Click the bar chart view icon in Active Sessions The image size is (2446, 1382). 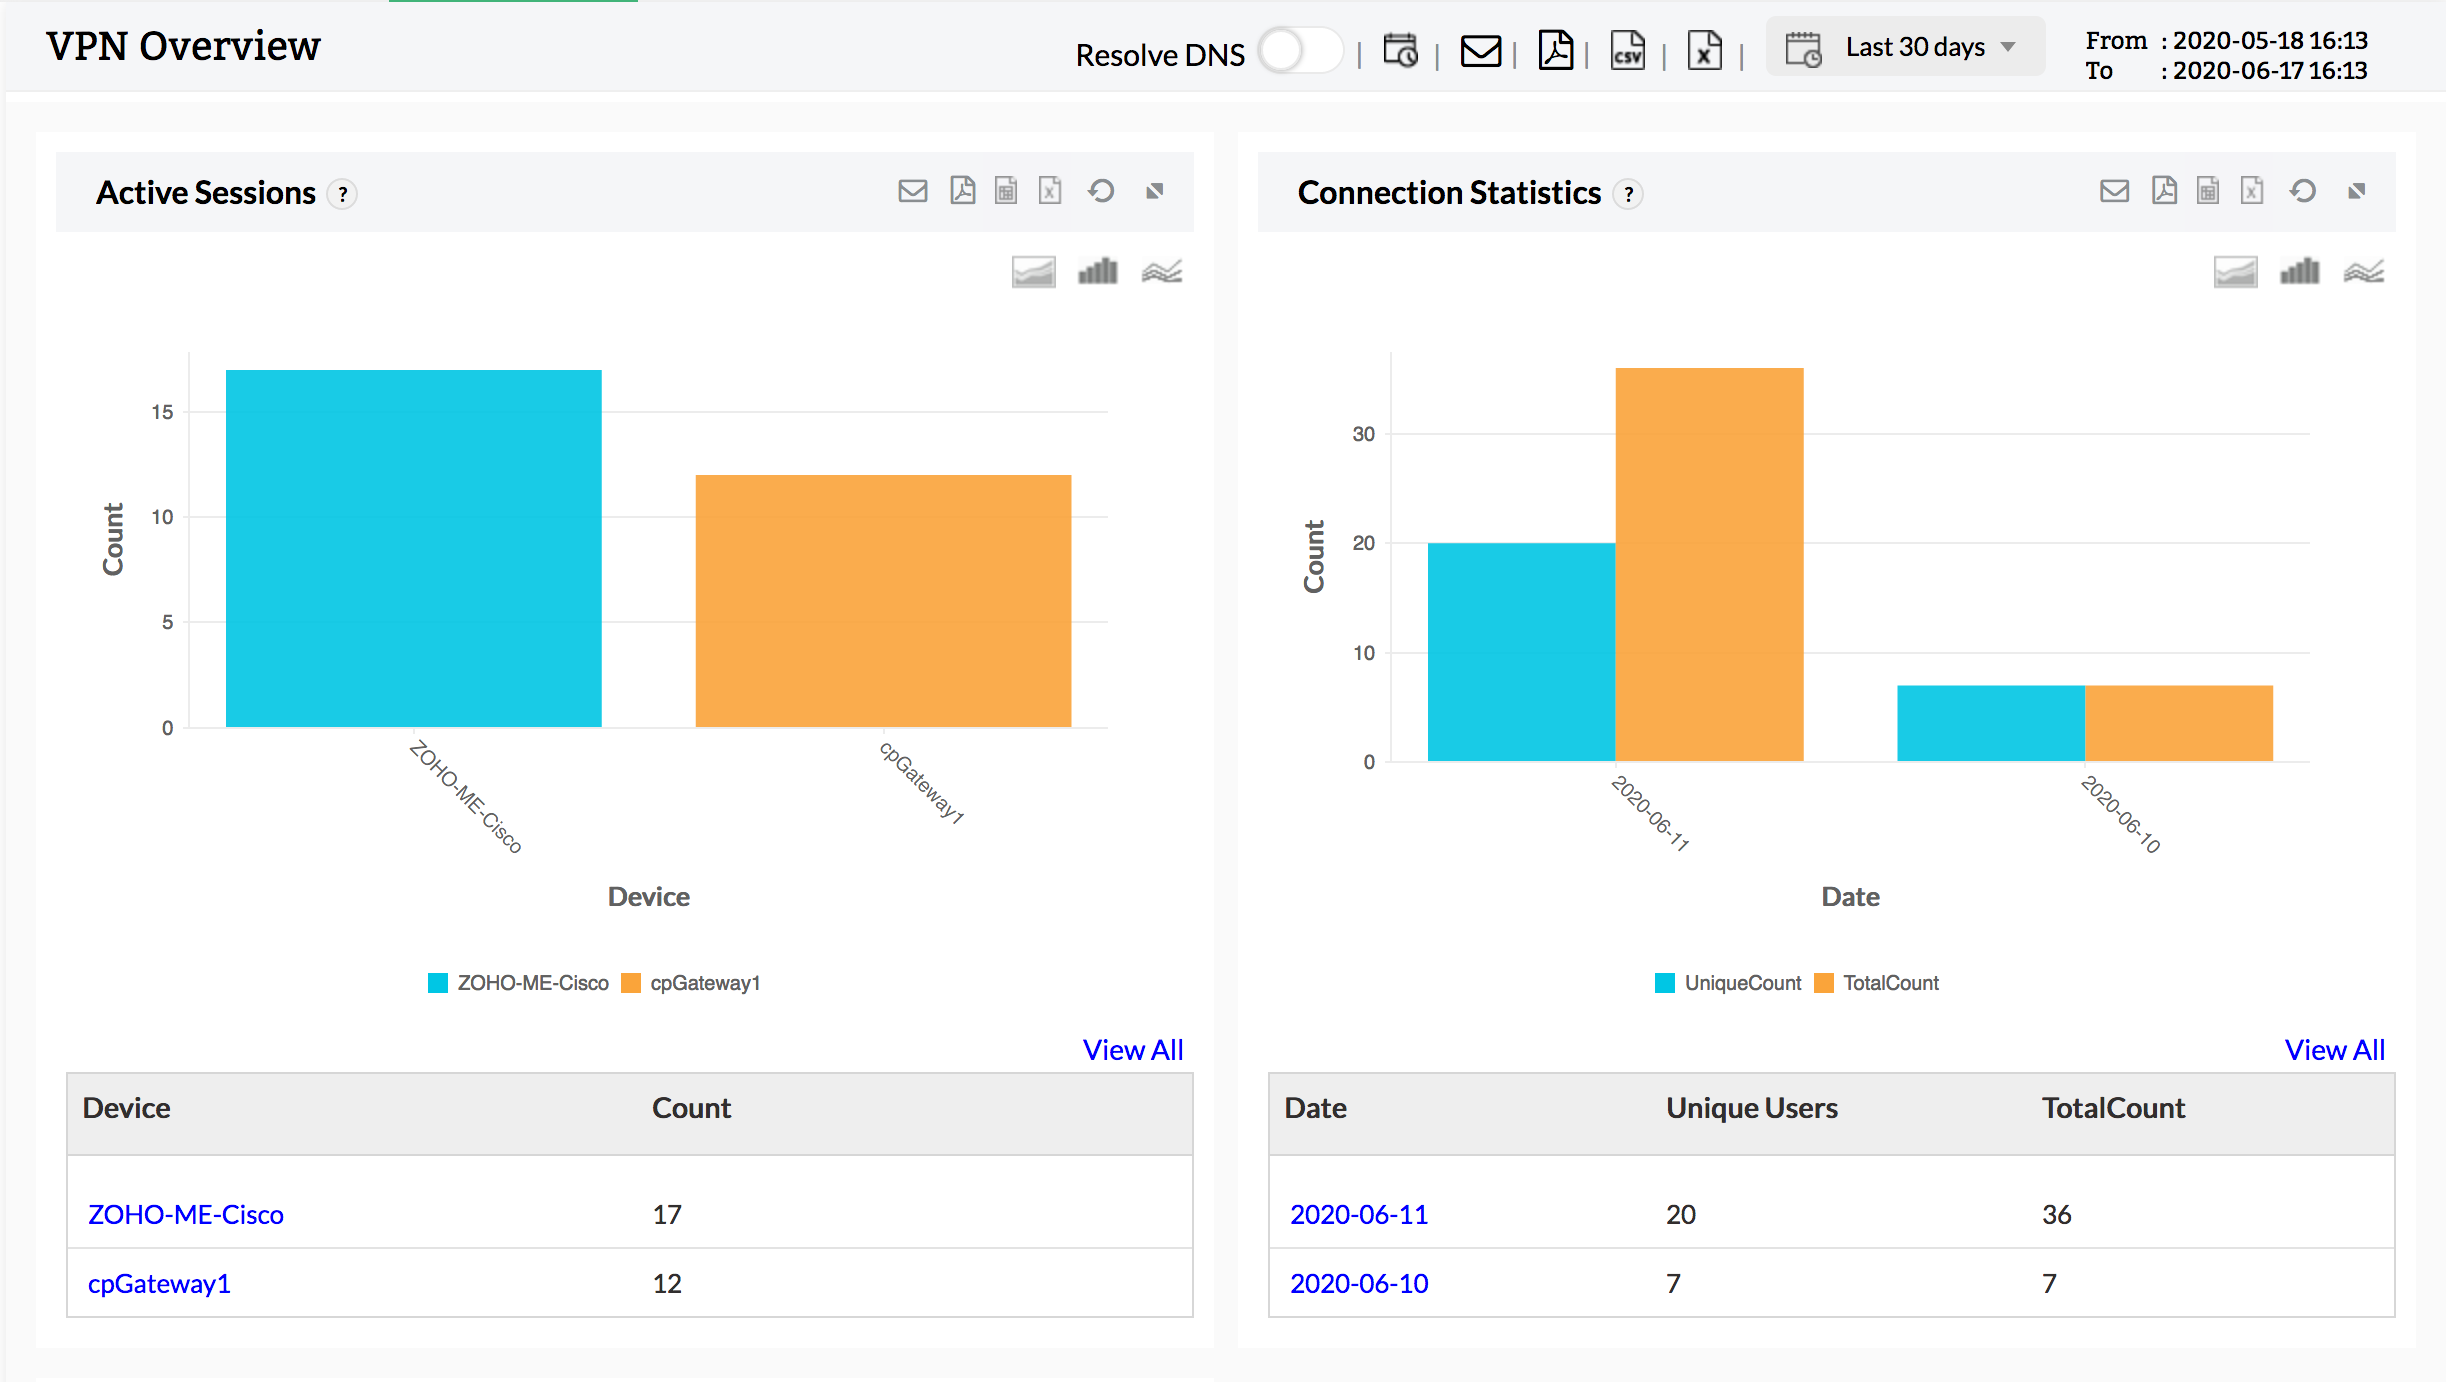click(1095, 270)
